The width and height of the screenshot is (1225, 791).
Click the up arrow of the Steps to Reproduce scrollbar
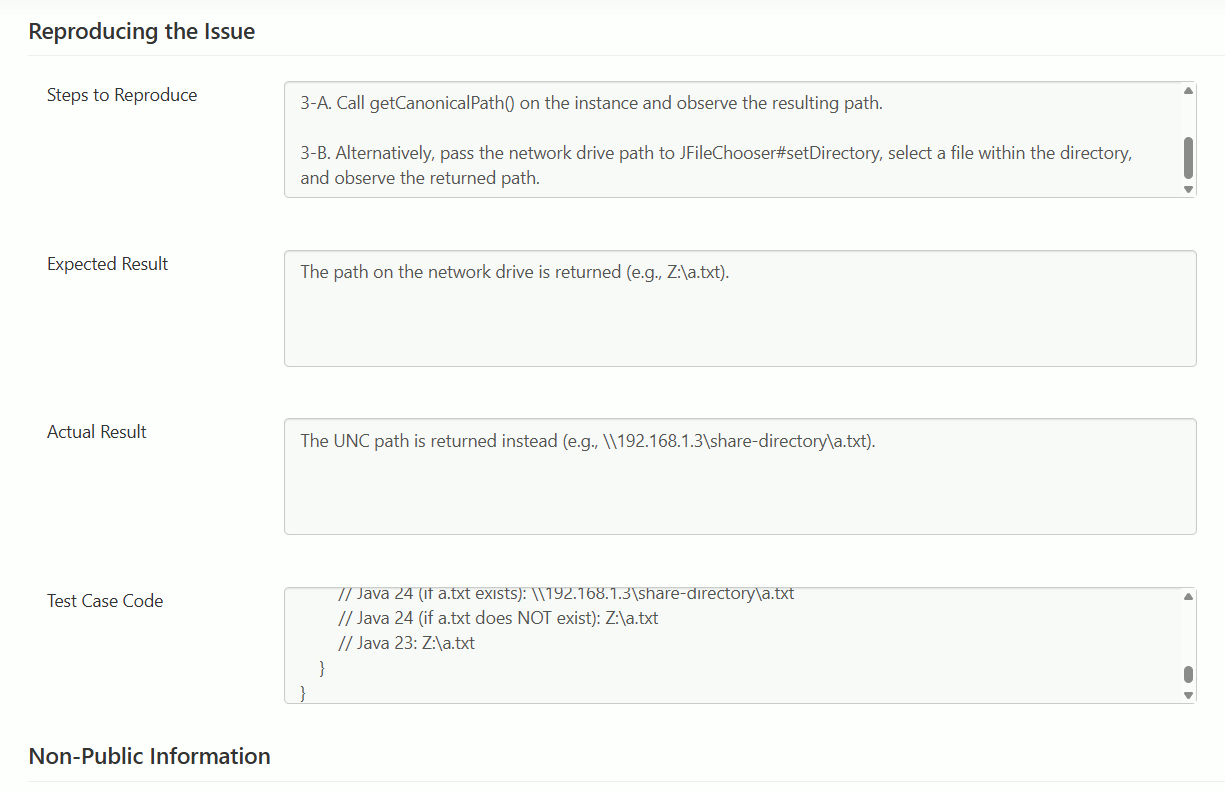click(1188, 91)
